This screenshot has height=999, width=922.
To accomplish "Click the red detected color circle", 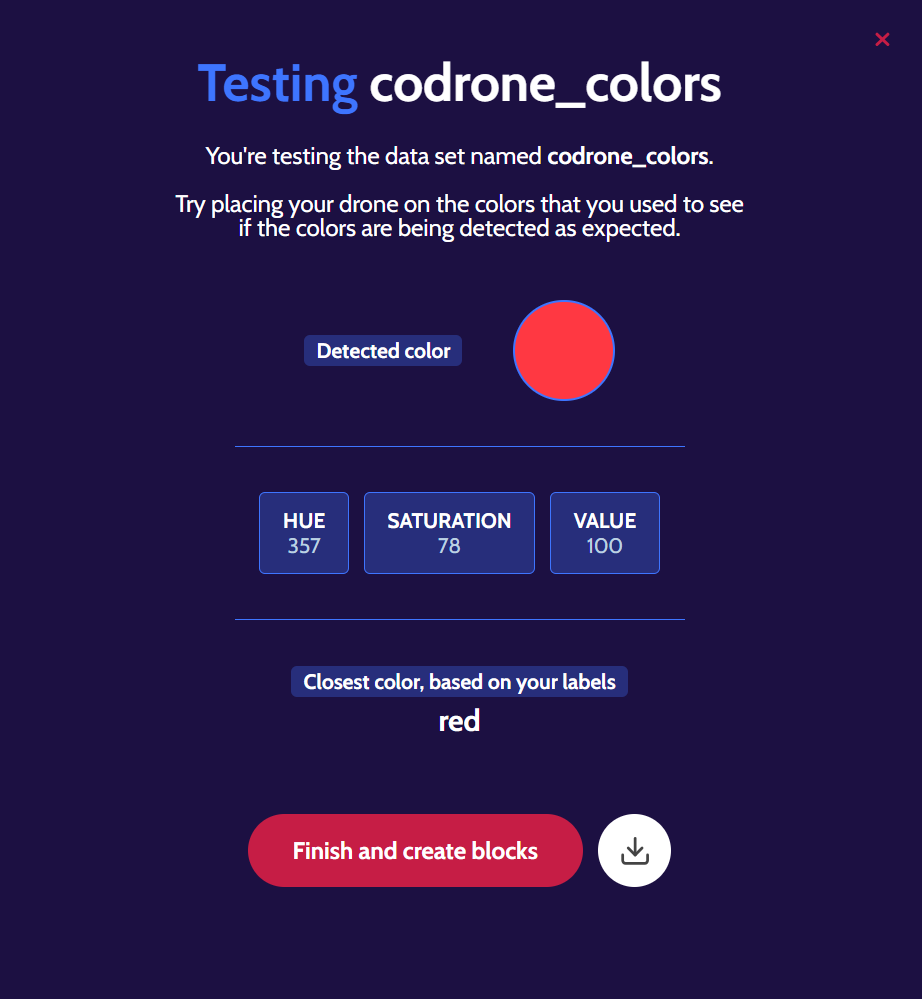I will coord(564,351).
